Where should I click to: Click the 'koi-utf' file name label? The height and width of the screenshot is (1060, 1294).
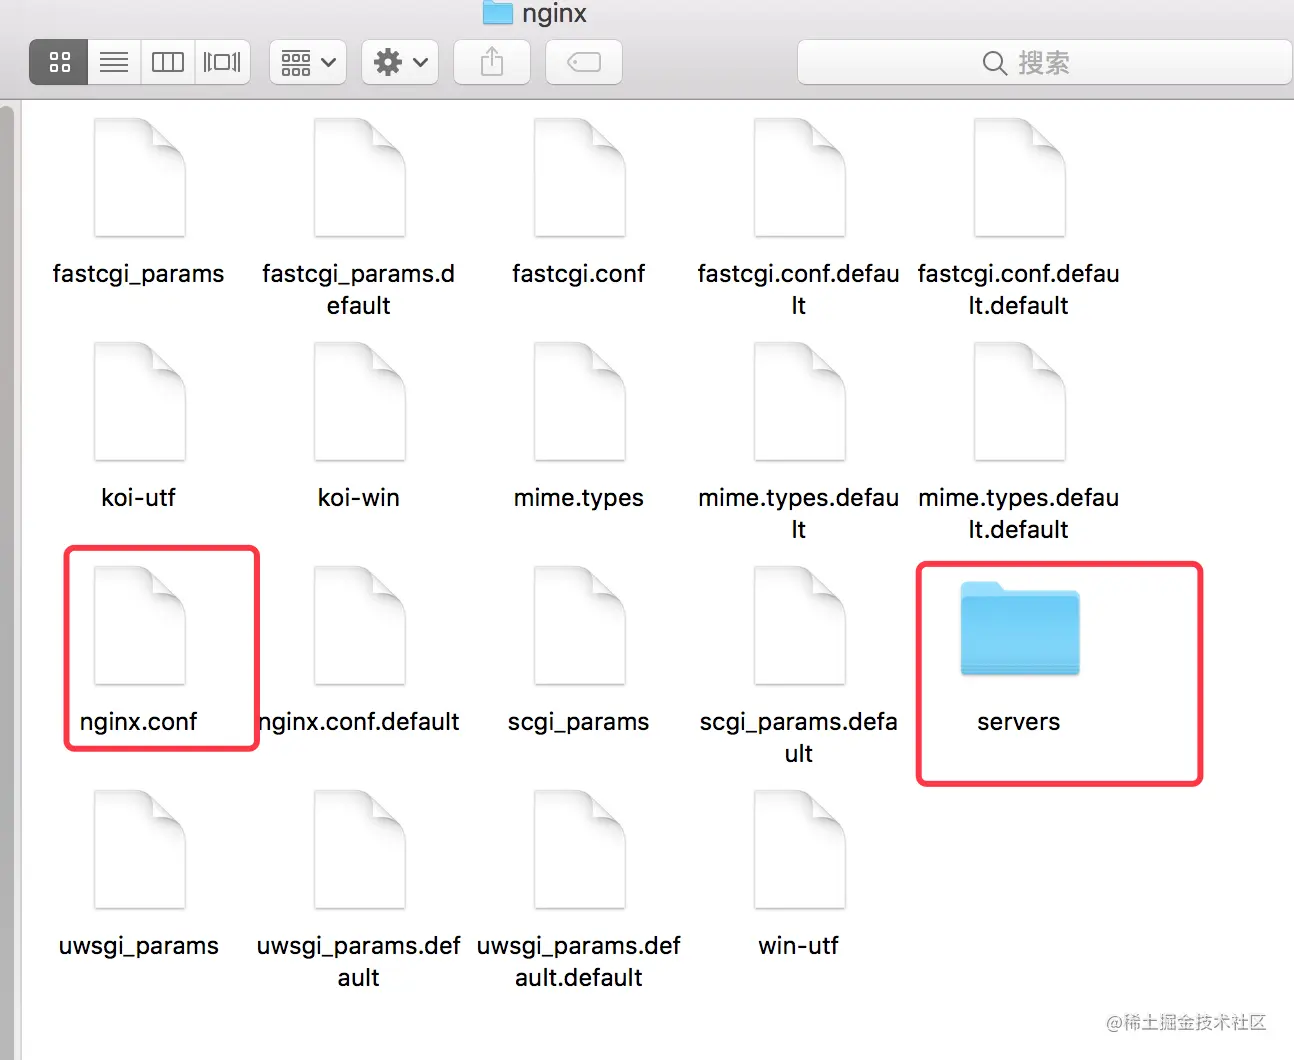(x=138, y=497)
